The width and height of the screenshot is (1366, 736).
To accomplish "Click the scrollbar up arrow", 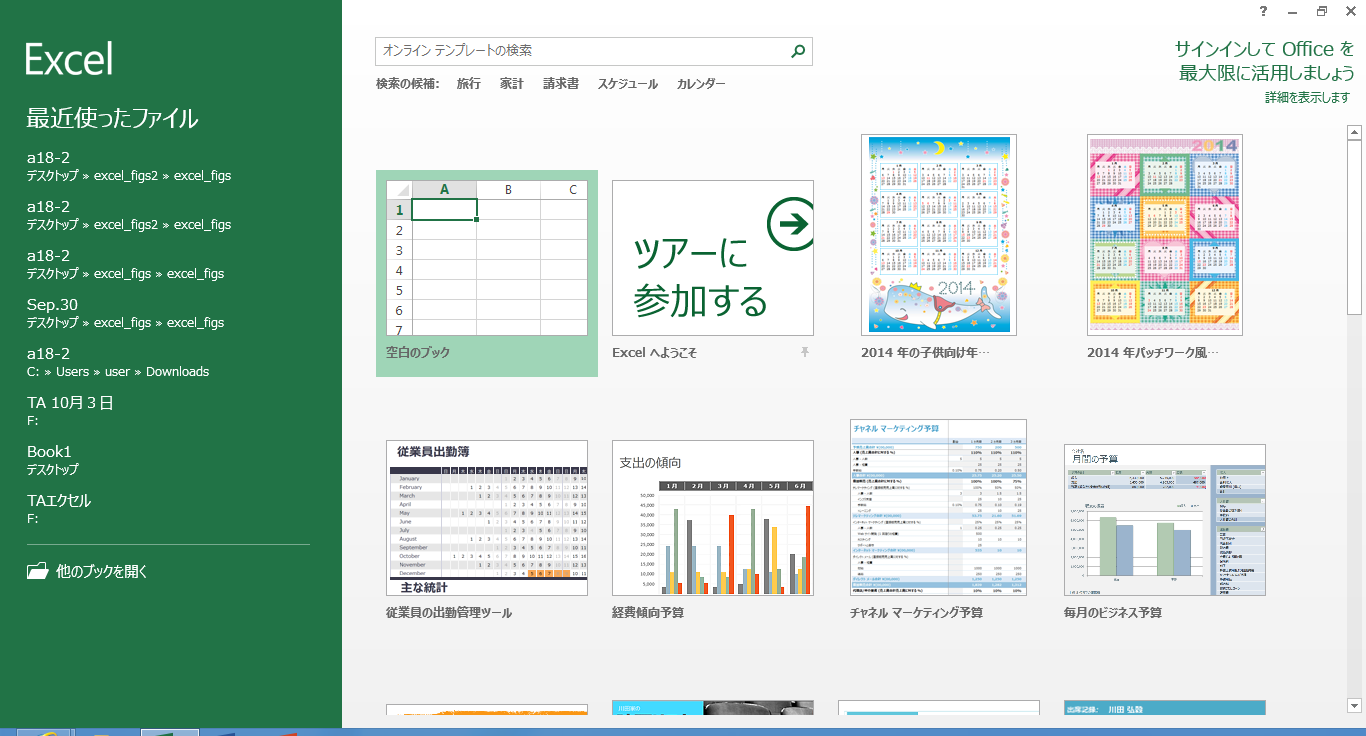I will click(1355, 132).
